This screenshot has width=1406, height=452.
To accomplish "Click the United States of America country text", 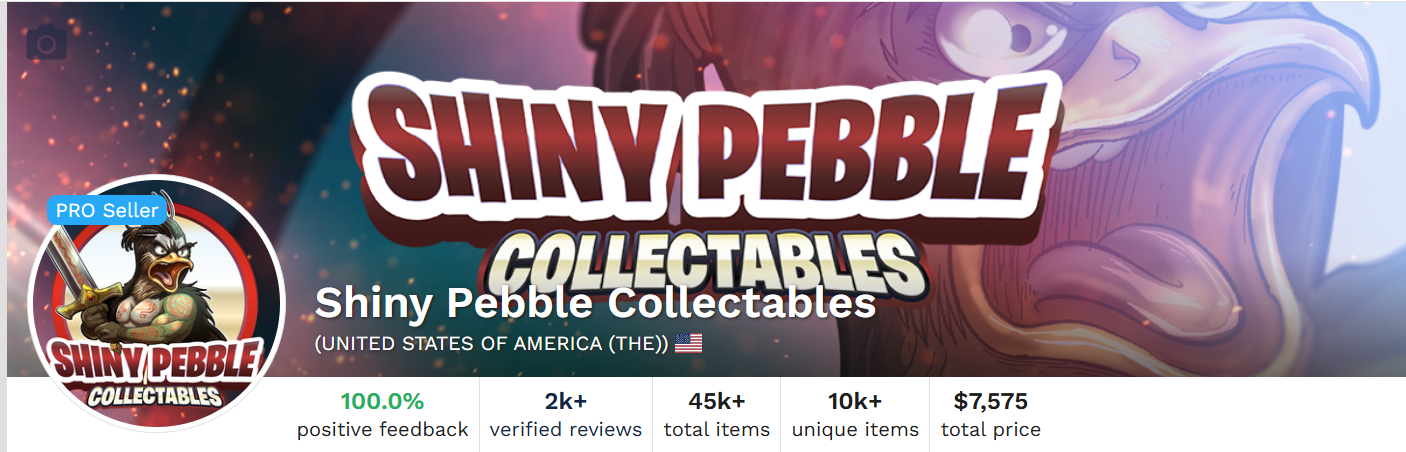I will pyautogui.click(x=491, y=344).
